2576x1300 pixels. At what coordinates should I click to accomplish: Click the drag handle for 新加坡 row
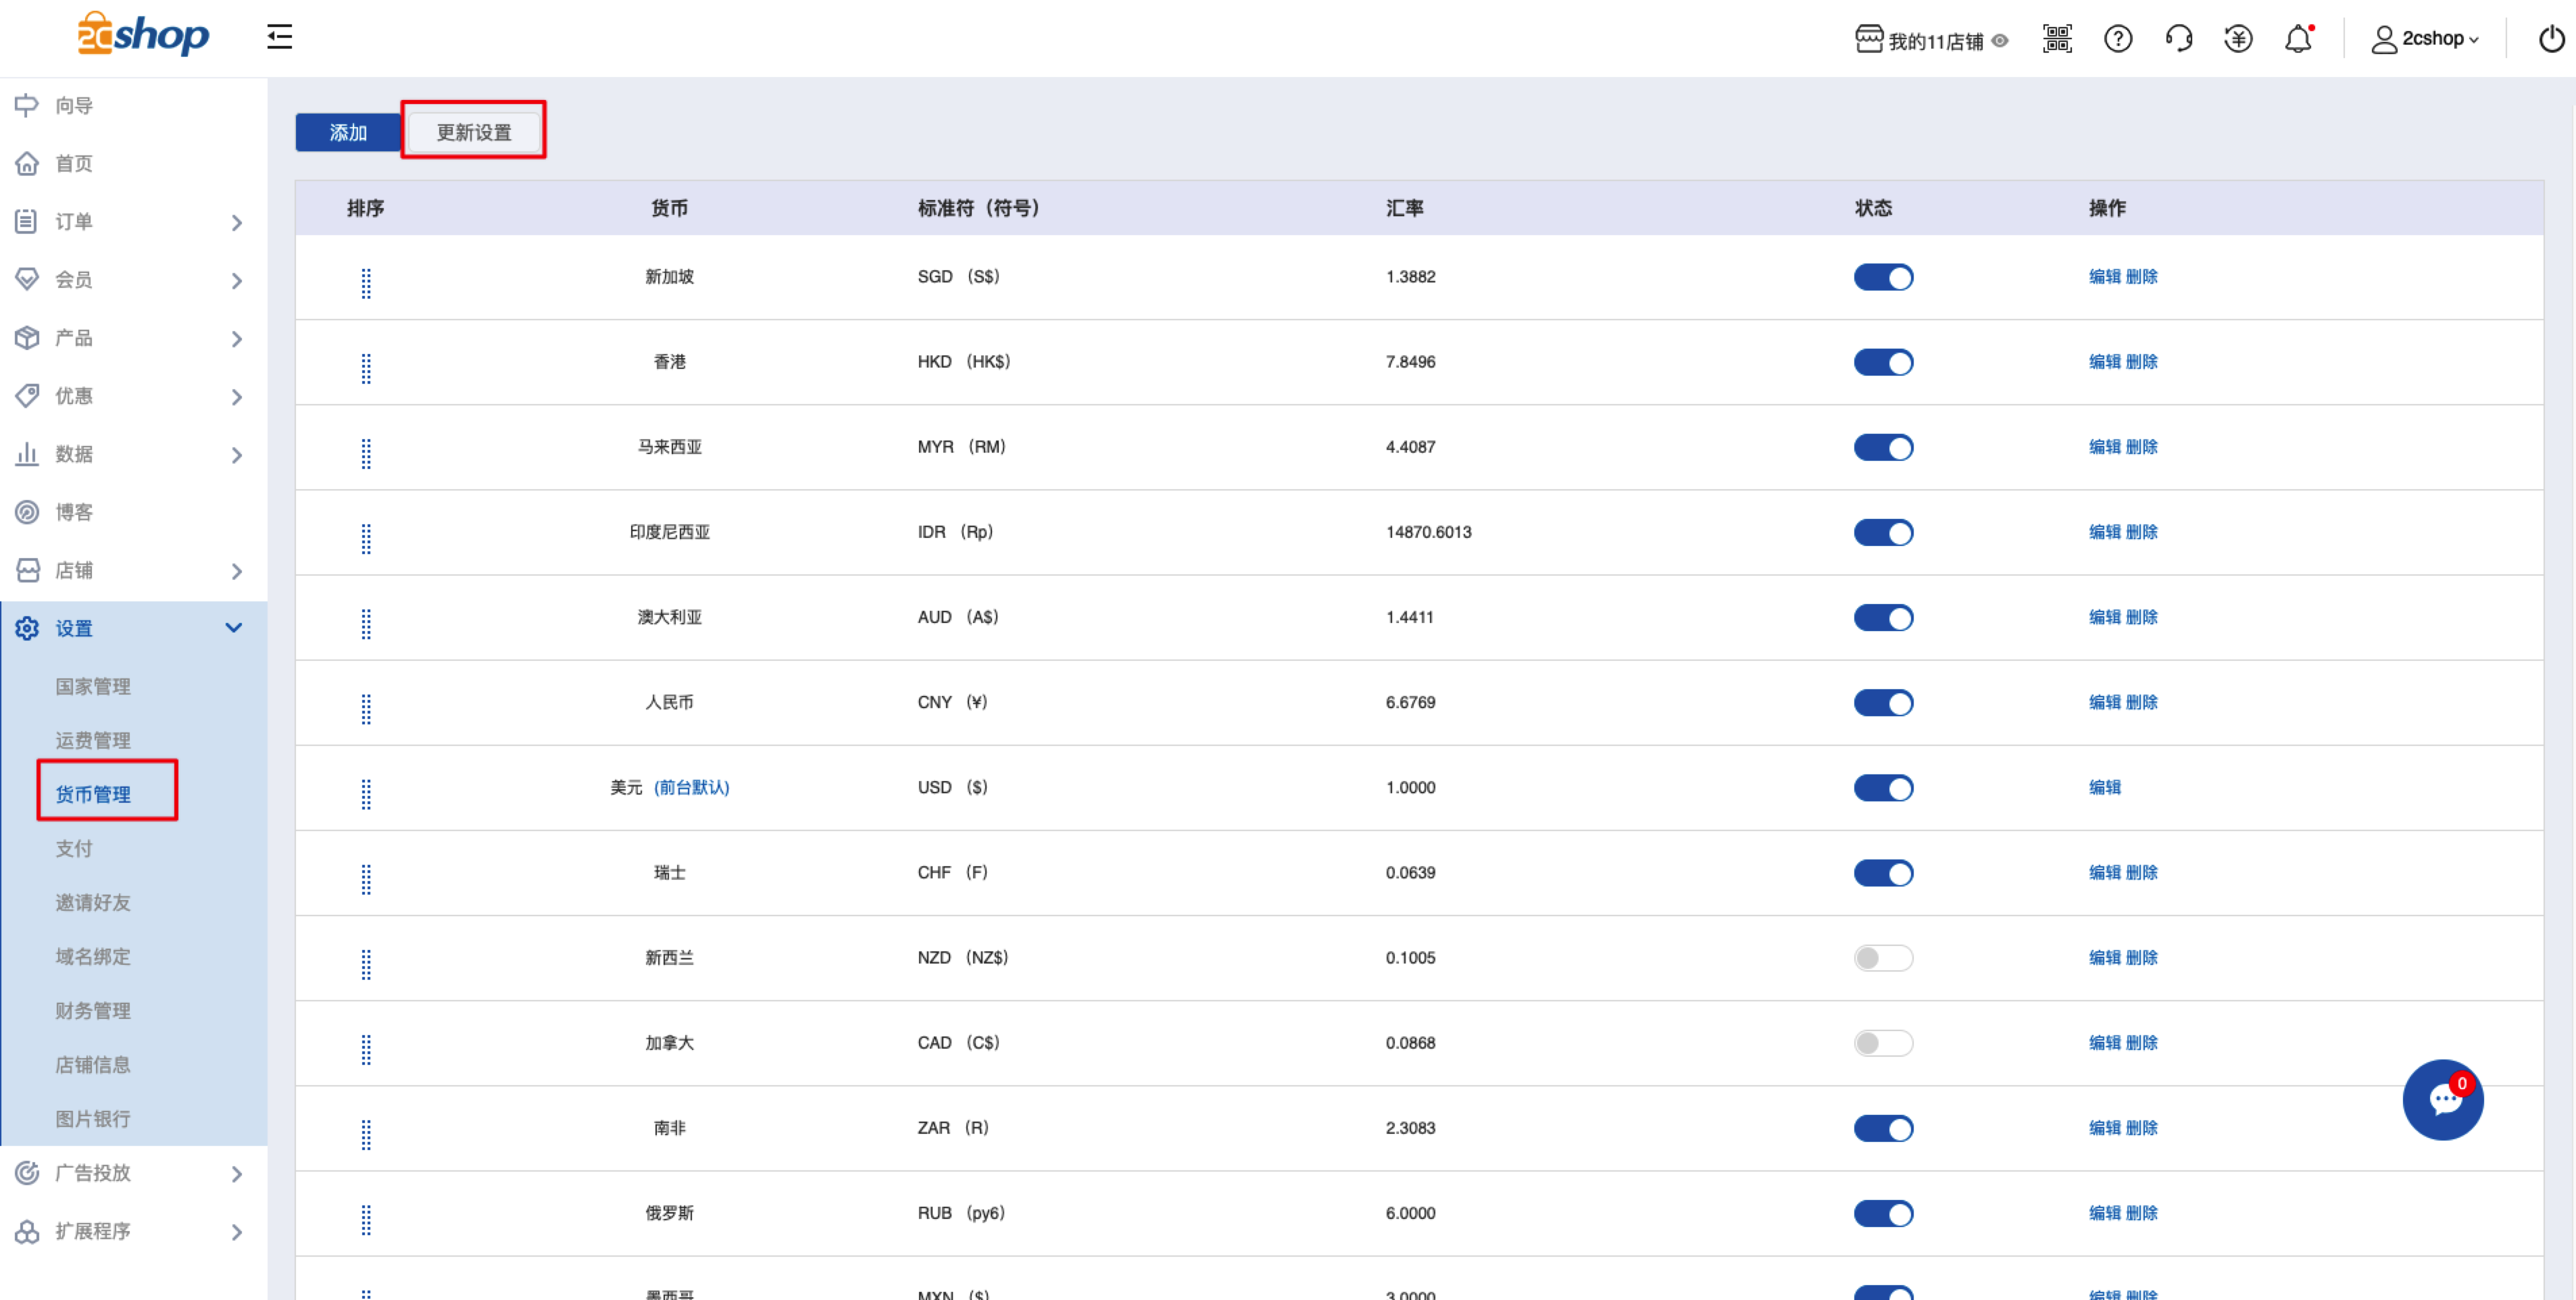(x=366, y=283)
